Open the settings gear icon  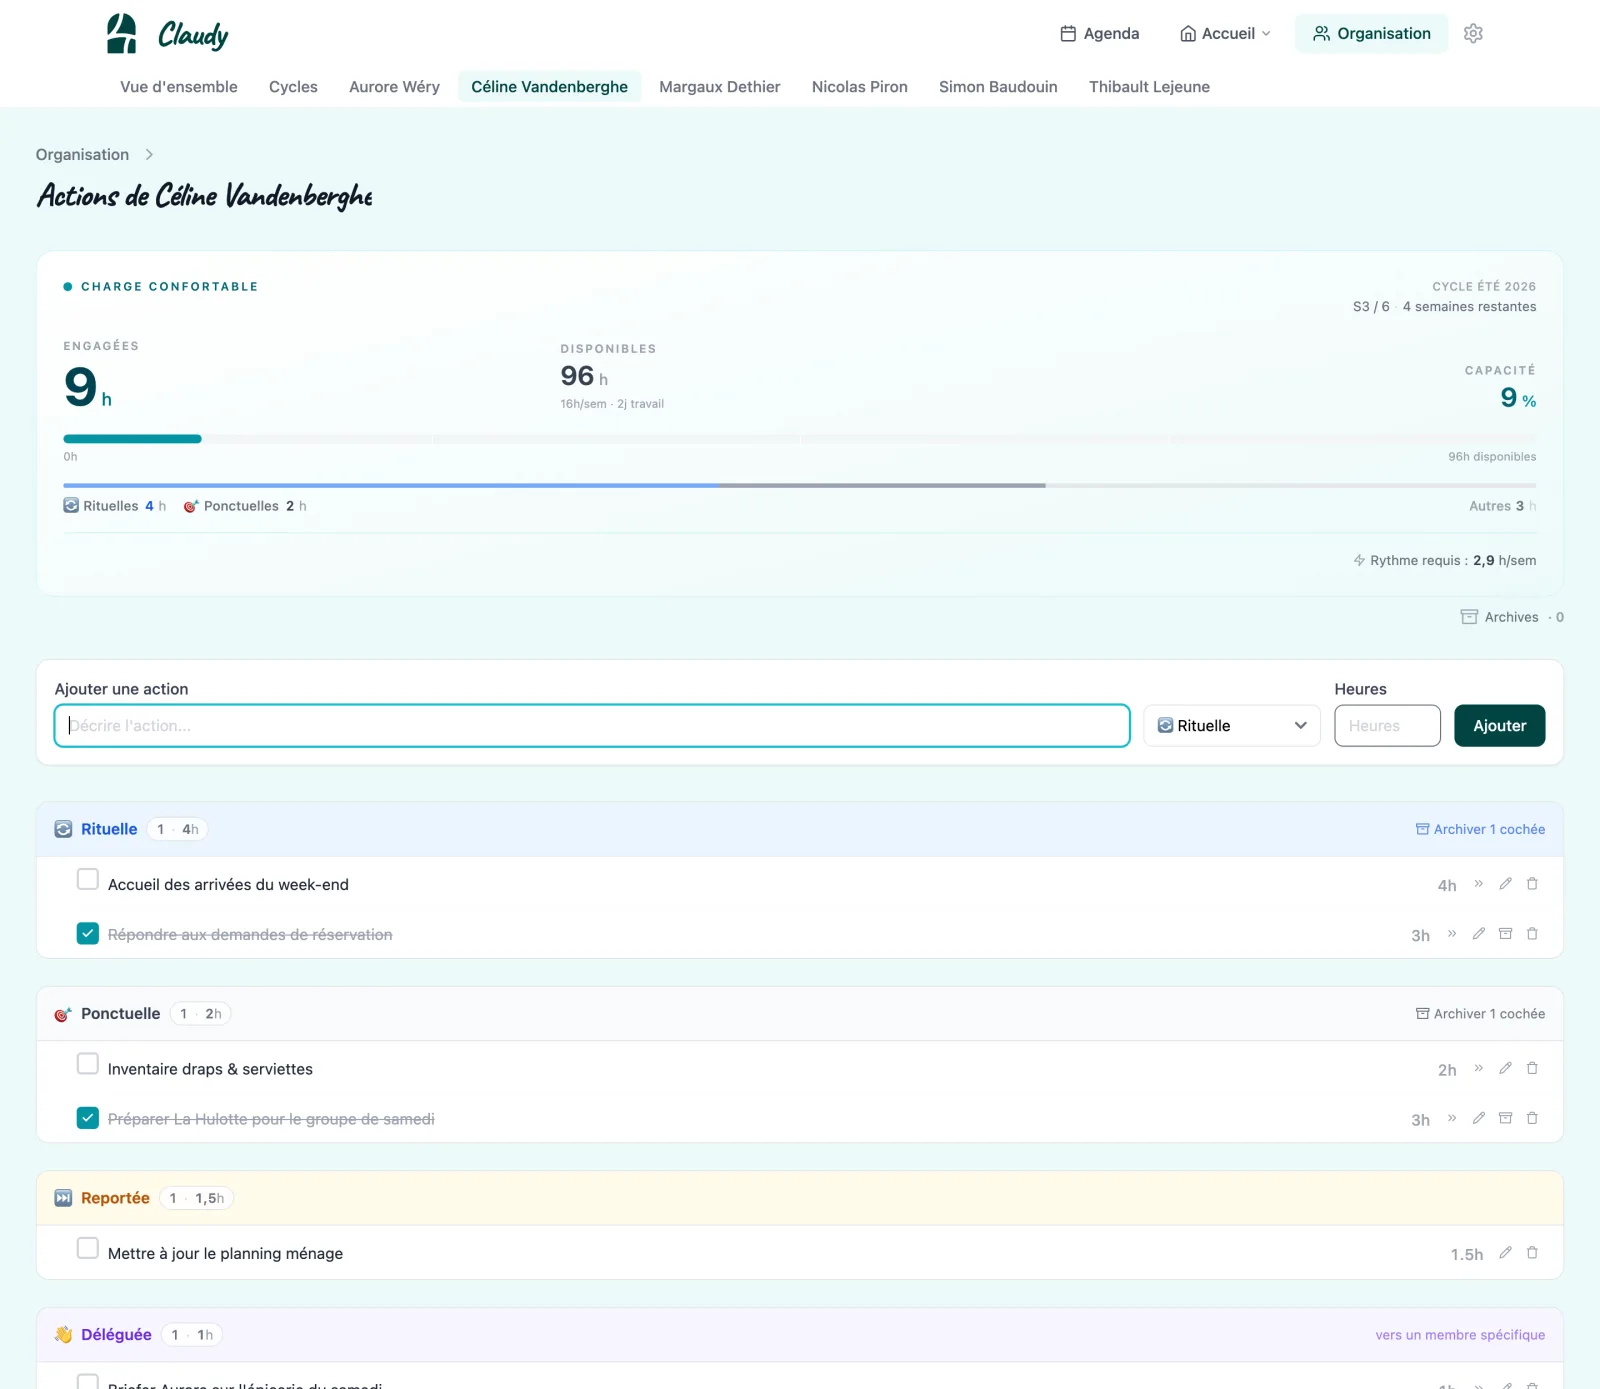[1473, 34]
